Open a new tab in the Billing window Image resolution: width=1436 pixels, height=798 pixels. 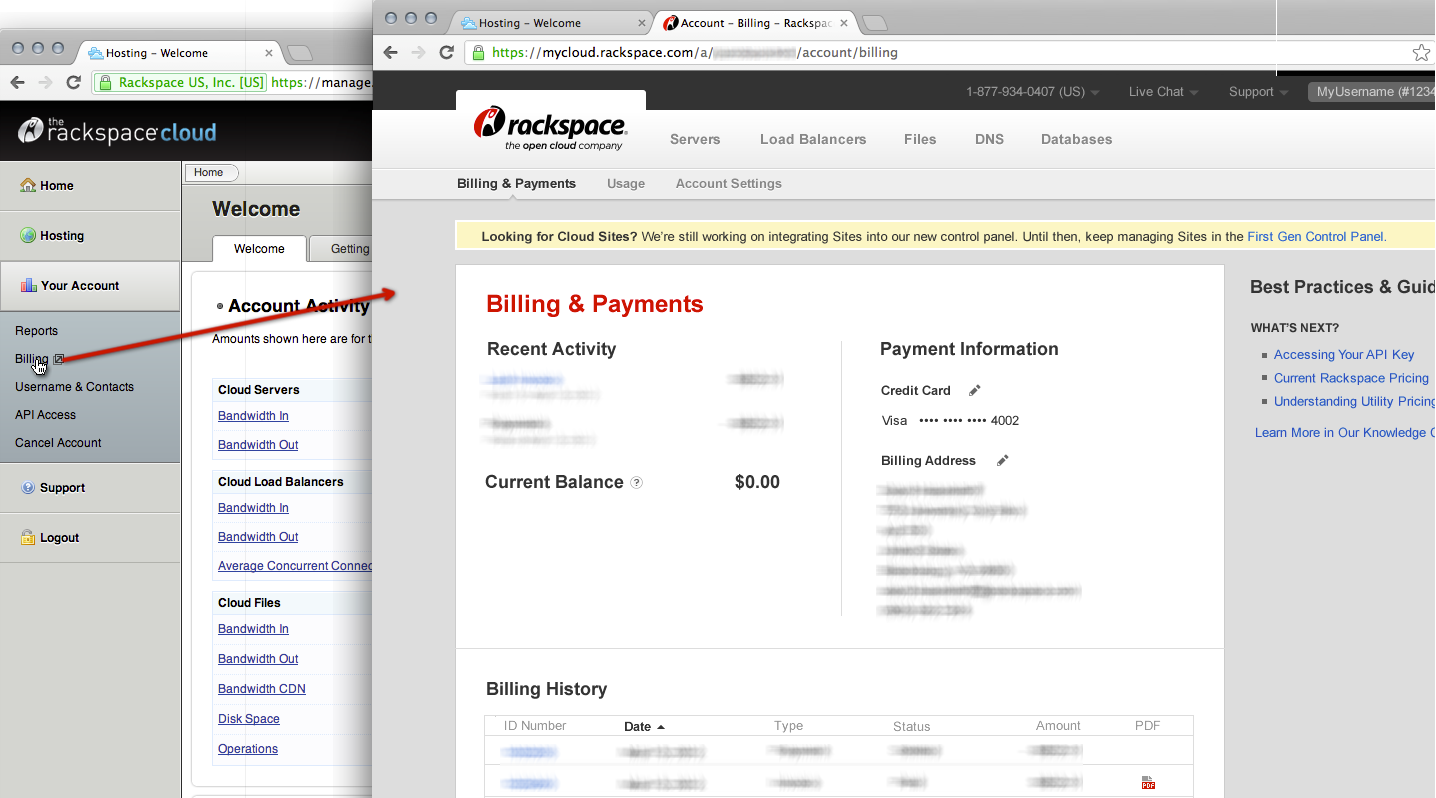click(874, 23)
